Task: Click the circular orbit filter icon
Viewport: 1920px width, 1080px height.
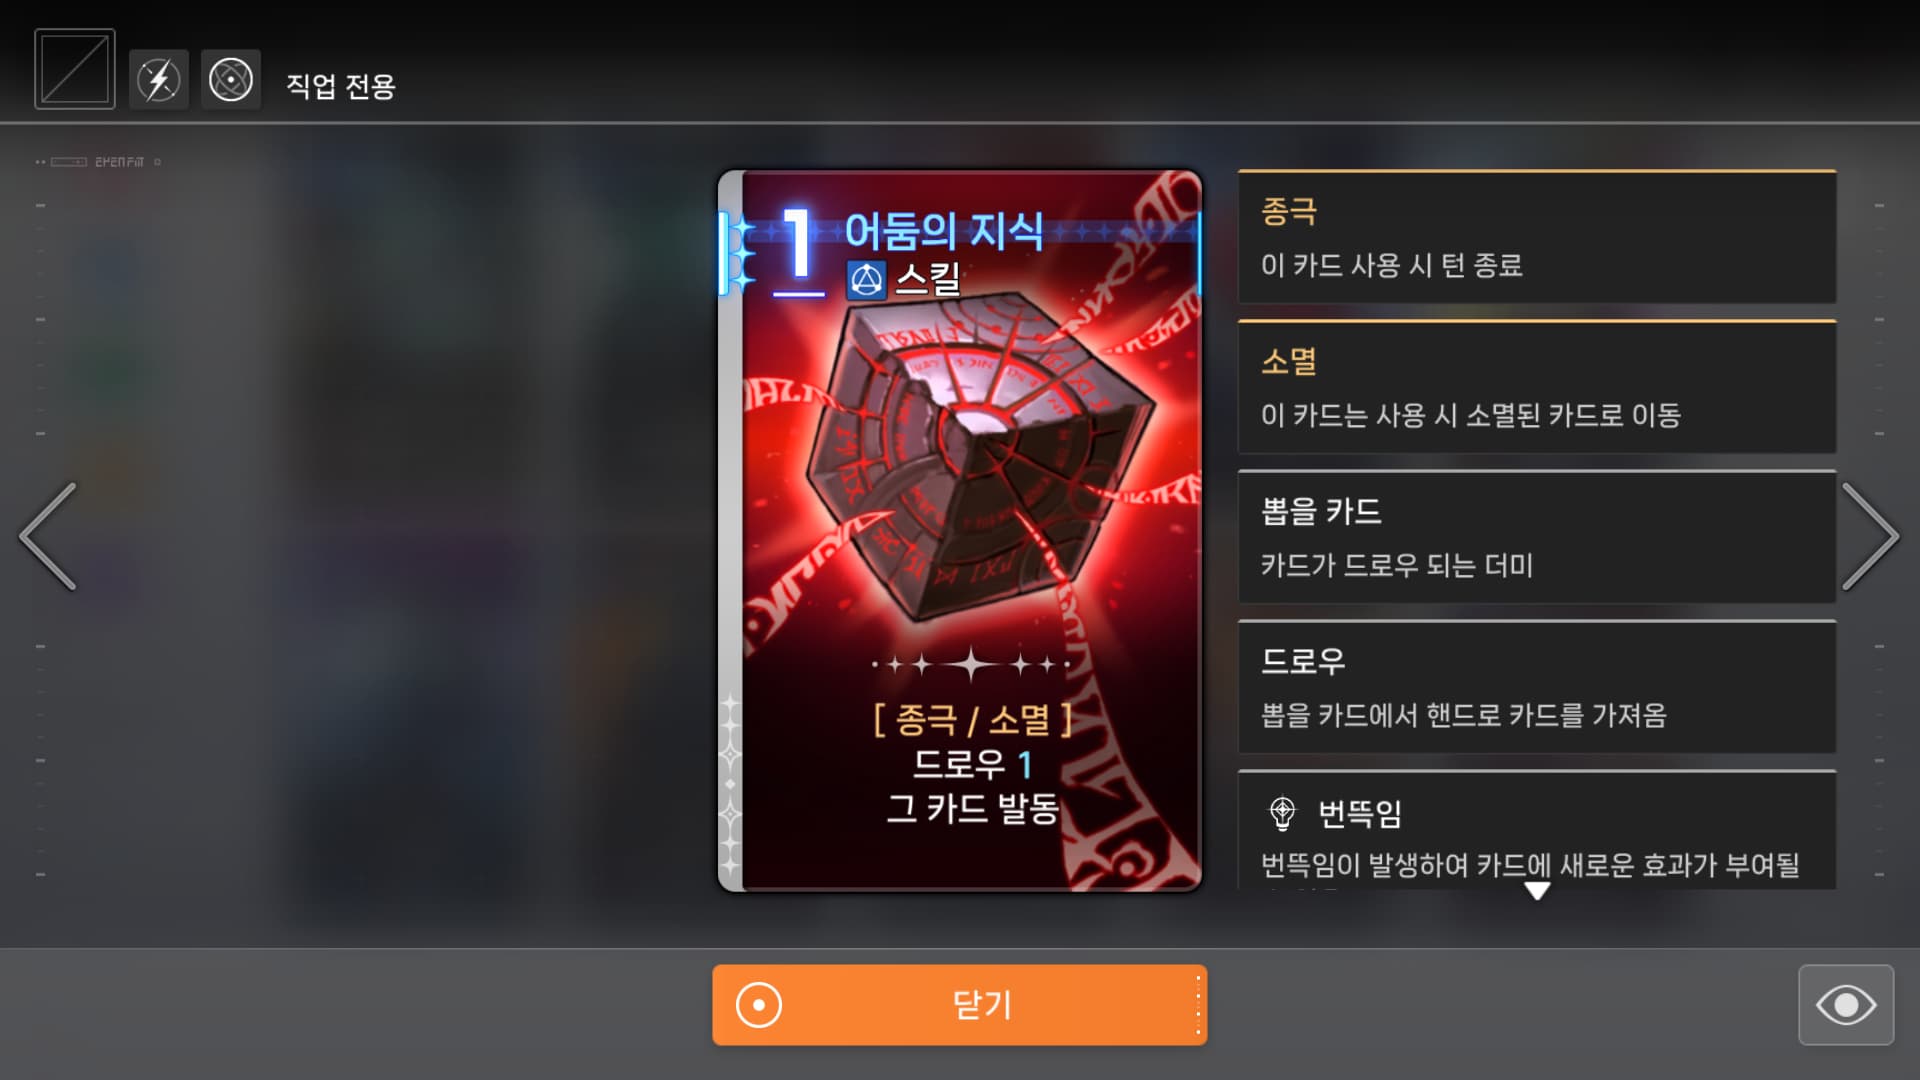Action: pyautogui.click(x=231, y=80)
